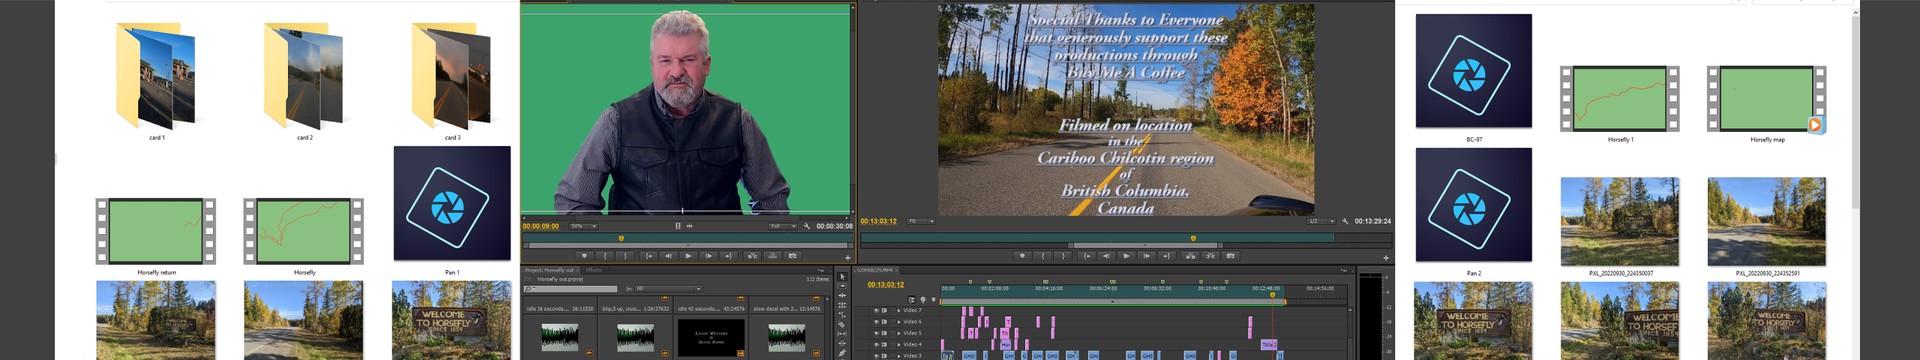
Task: Select the Ripple Edit tool
Action: [842, 296]
